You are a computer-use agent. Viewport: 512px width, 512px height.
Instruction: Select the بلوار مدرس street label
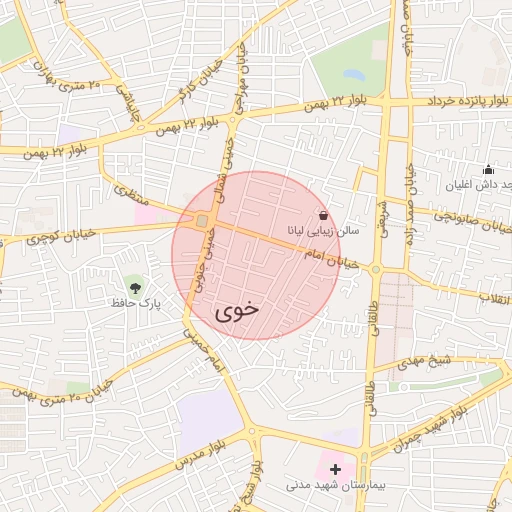coord(201,455)
